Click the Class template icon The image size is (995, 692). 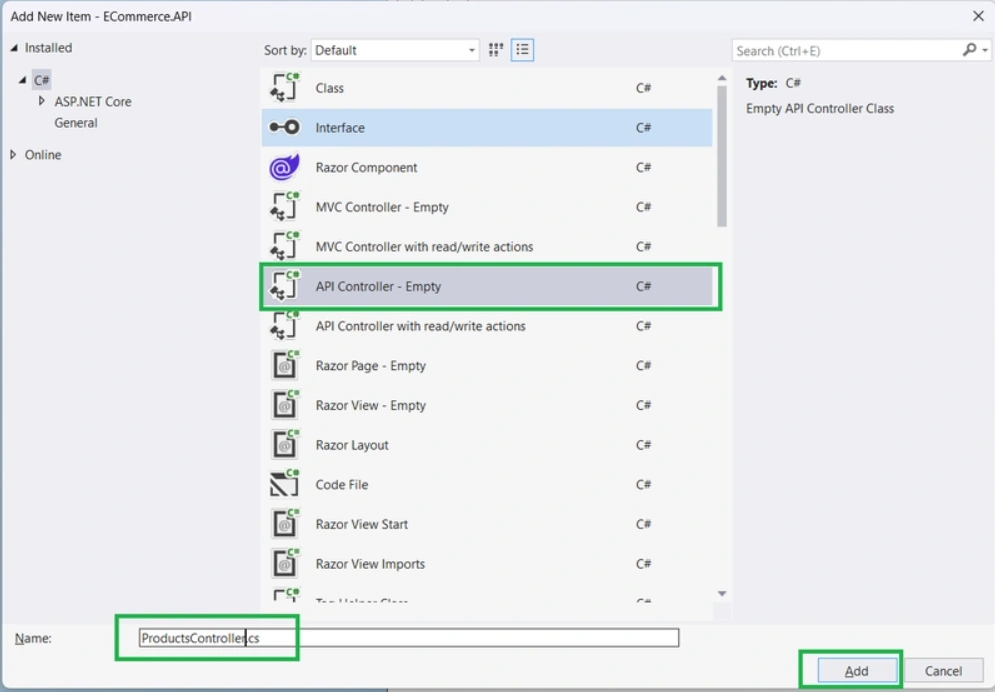tap(284, 88)
